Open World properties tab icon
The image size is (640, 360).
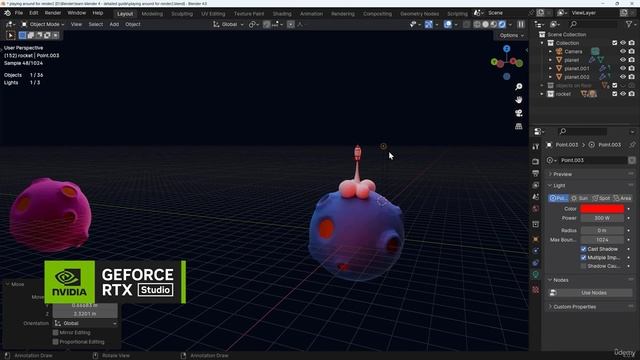tap(536, 209)
